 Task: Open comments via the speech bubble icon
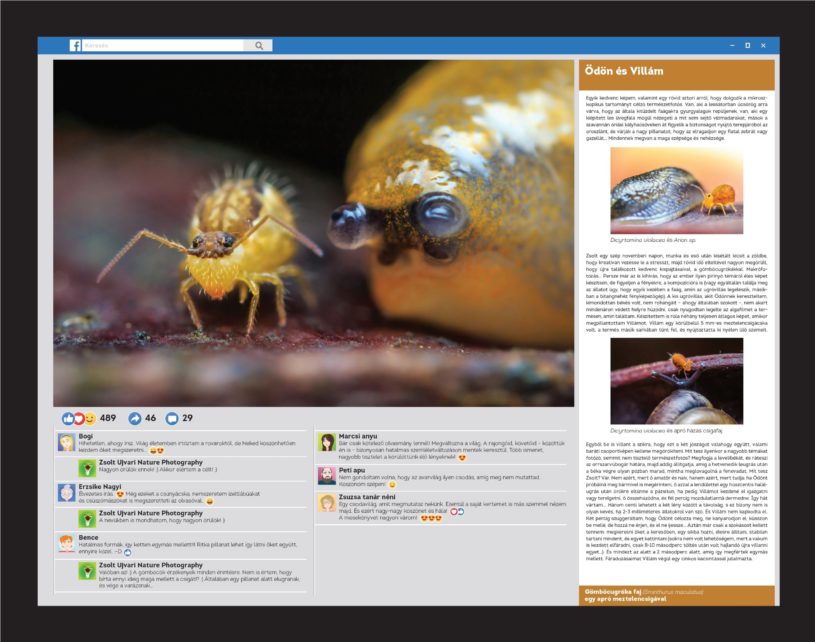coord(171,418)
